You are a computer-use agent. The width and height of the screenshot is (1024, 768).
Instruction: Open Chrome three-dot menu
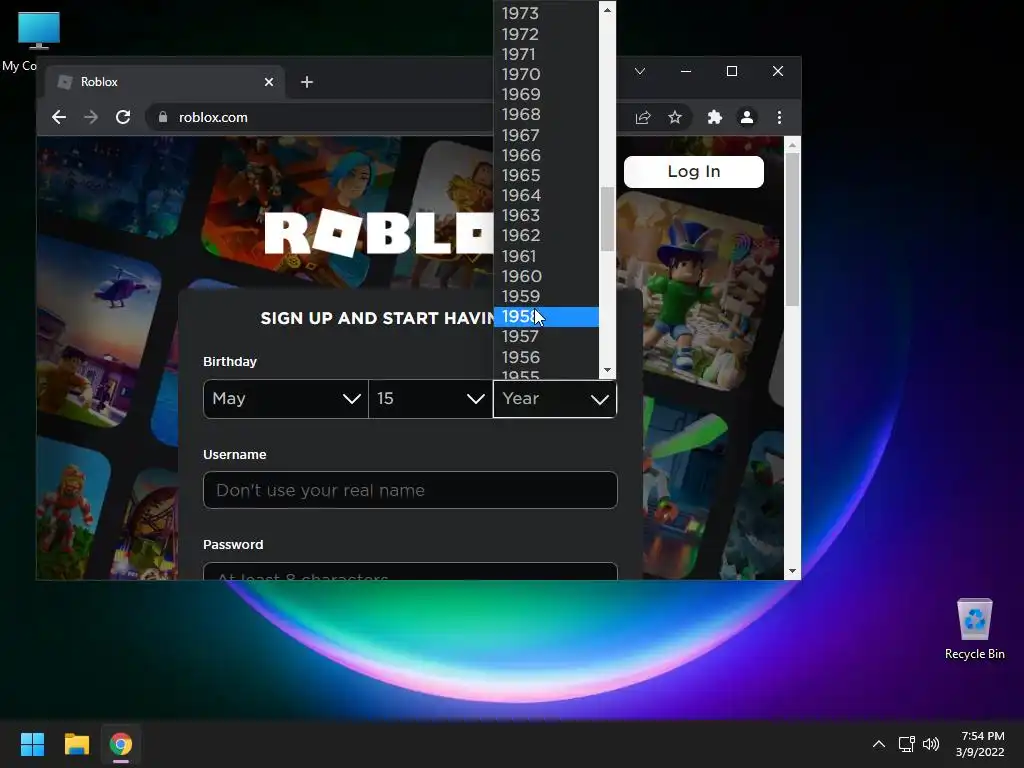click(779, 118)
